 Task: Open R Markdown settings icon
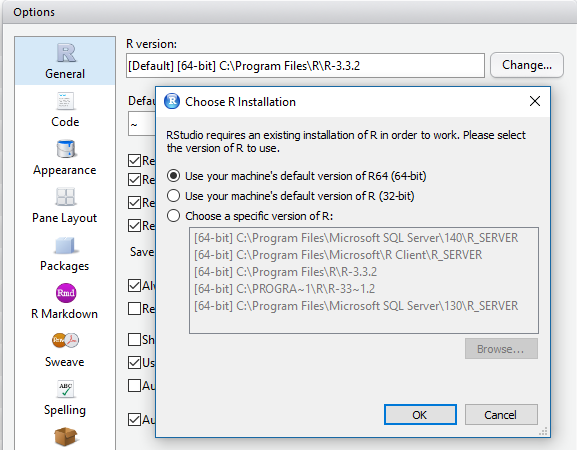[66, 293]
